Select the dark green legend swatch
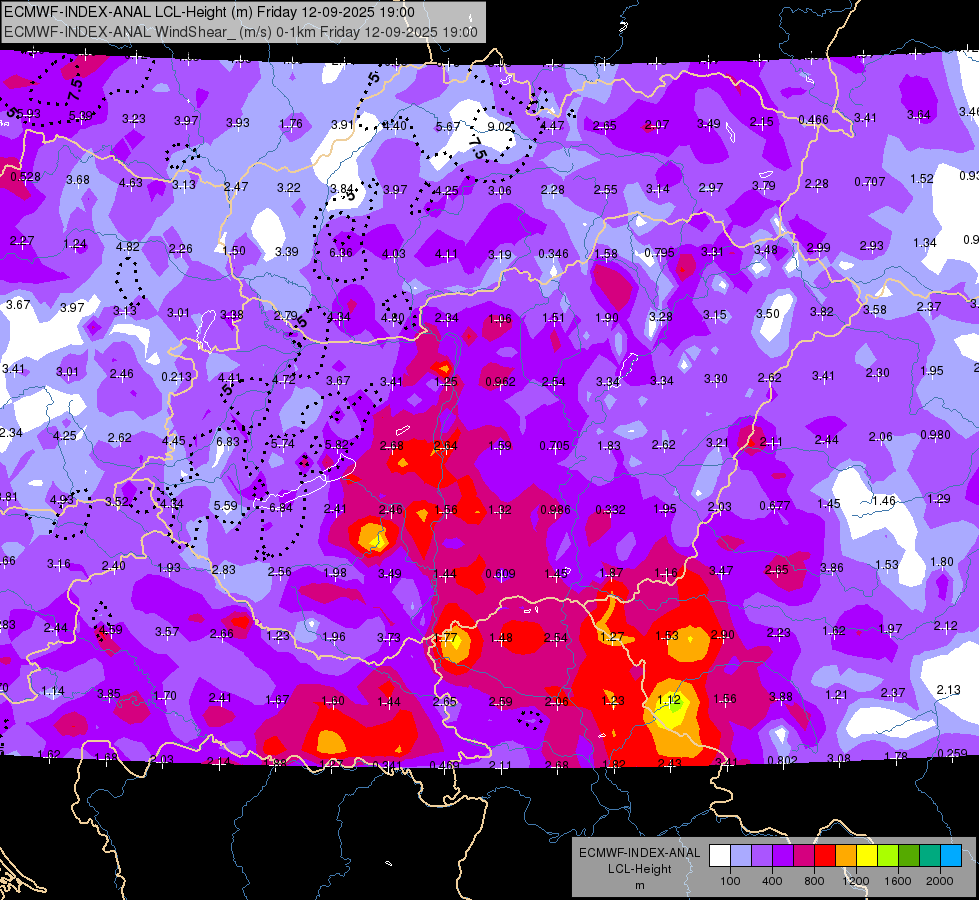 (908, 855)
